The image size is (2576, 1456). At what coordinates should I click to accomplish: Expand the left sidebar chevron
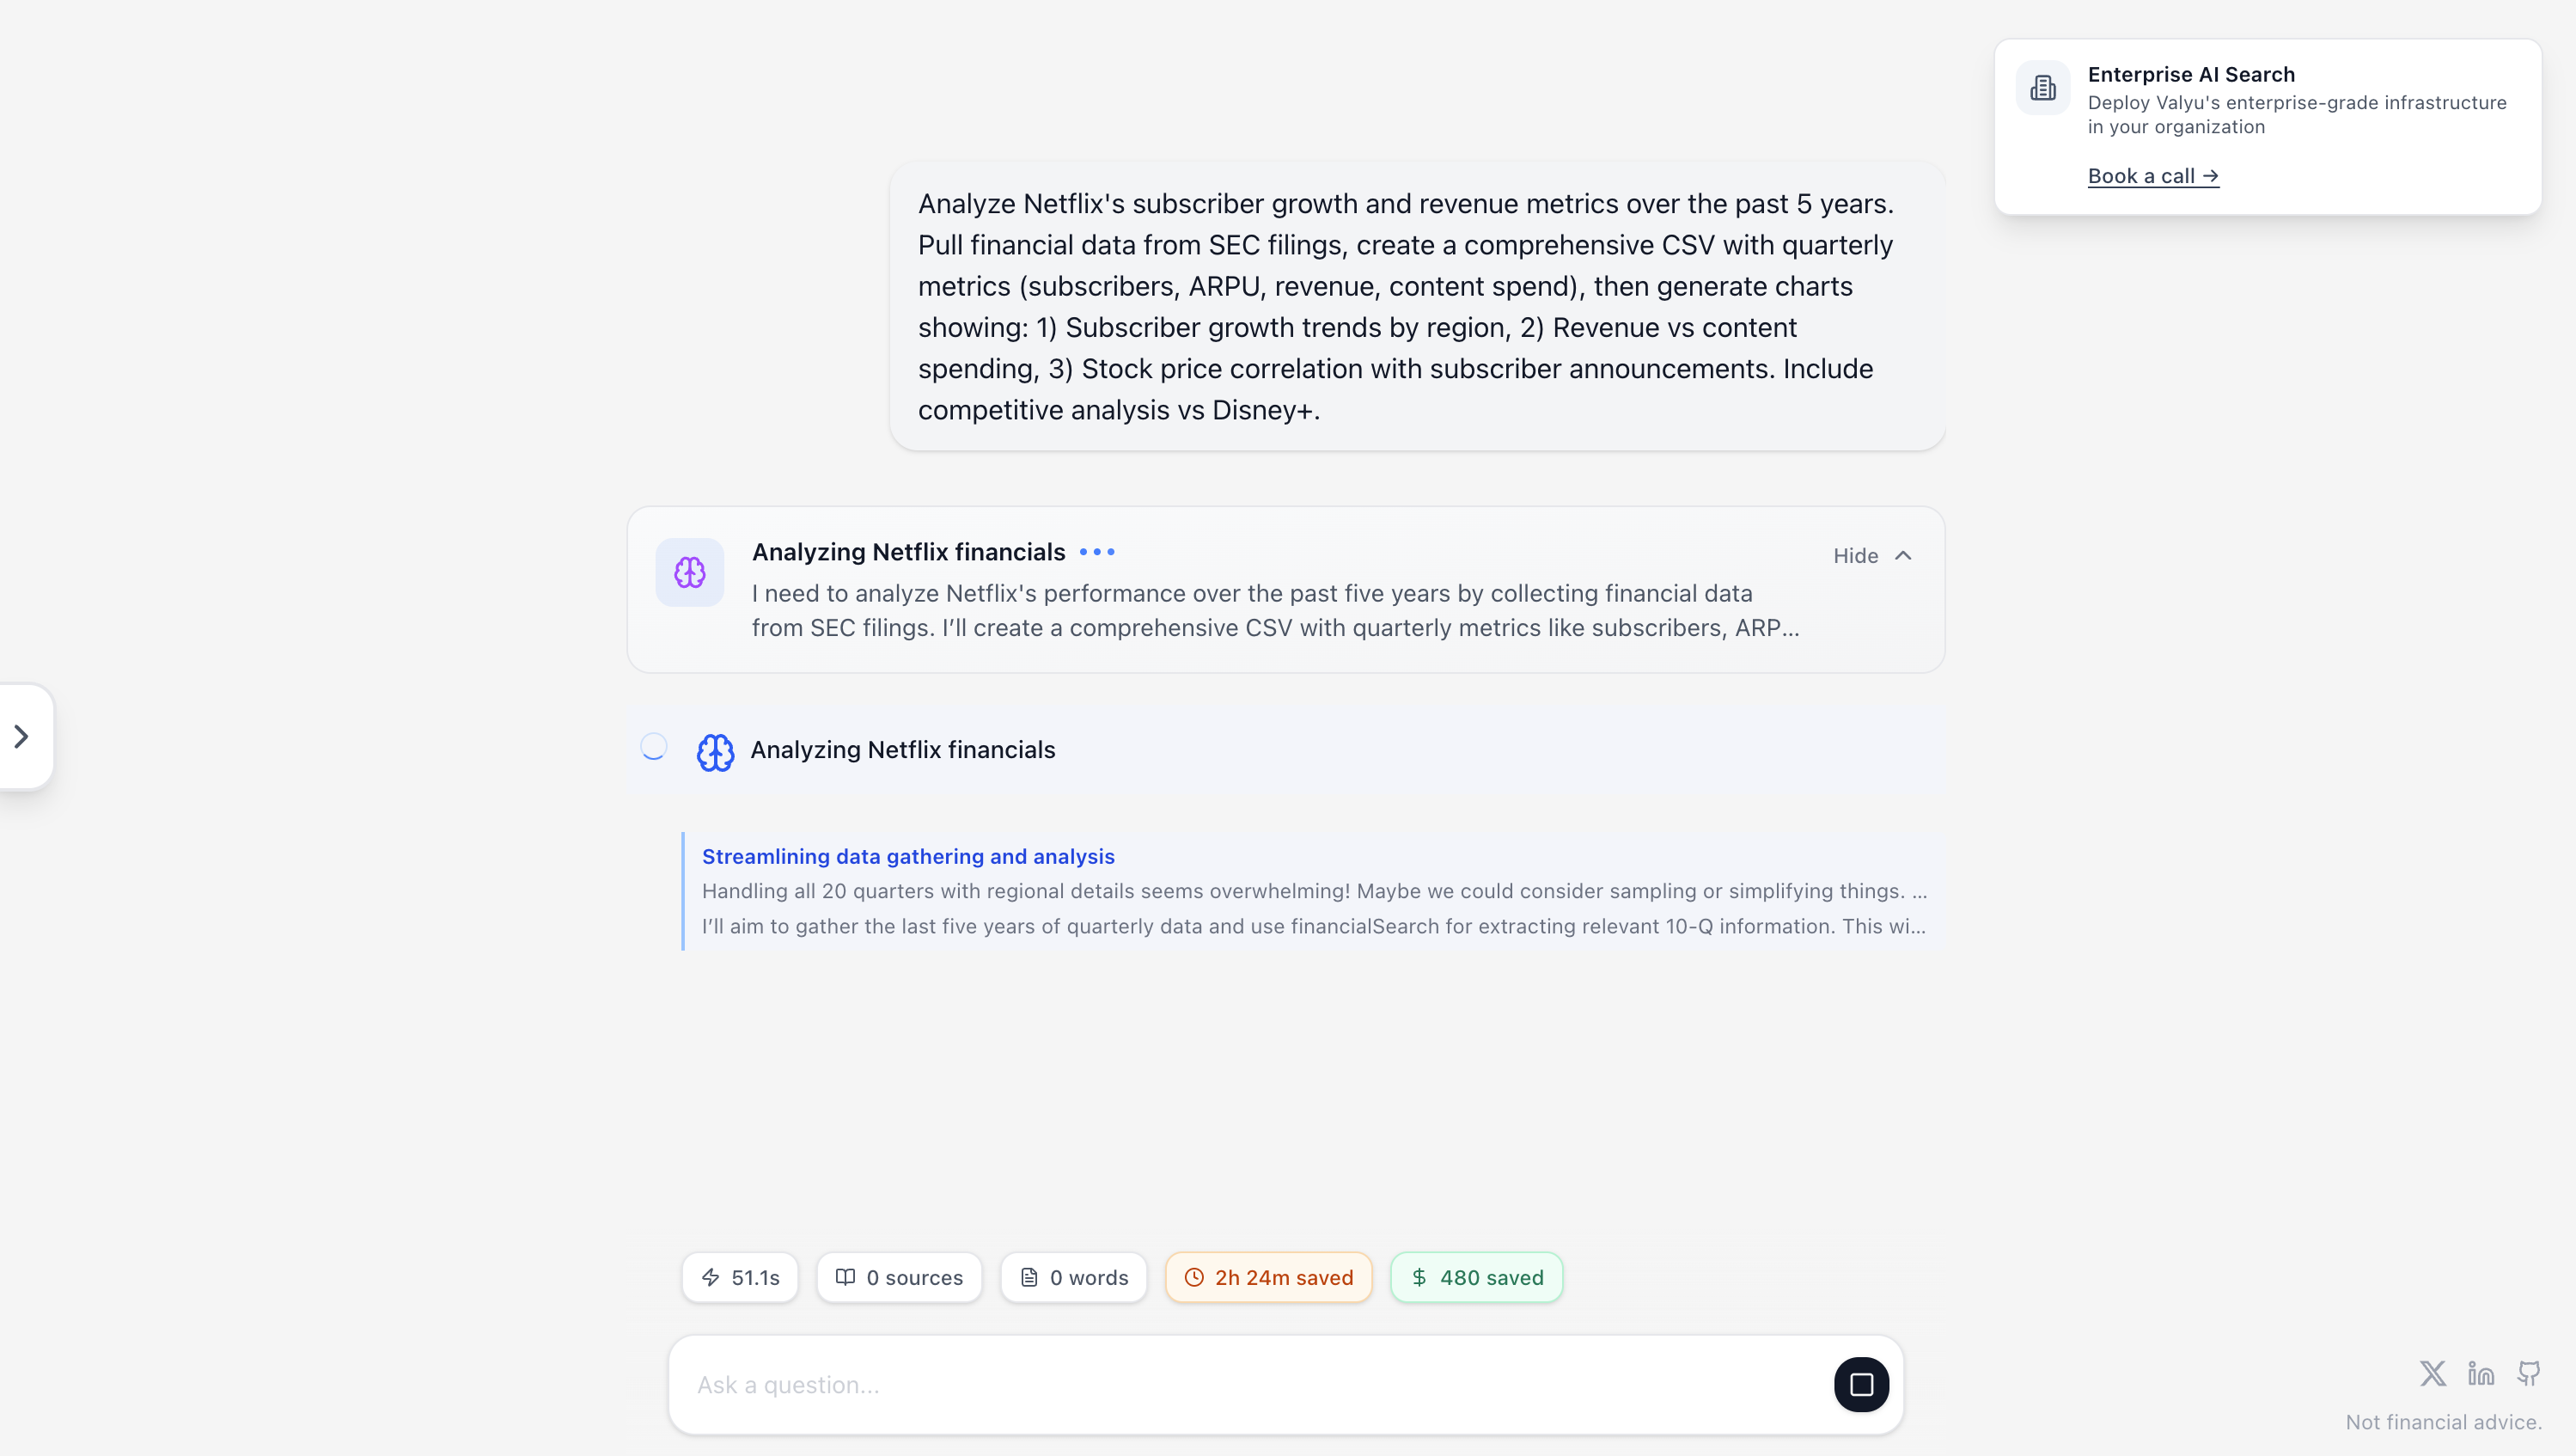coord(22,737)
